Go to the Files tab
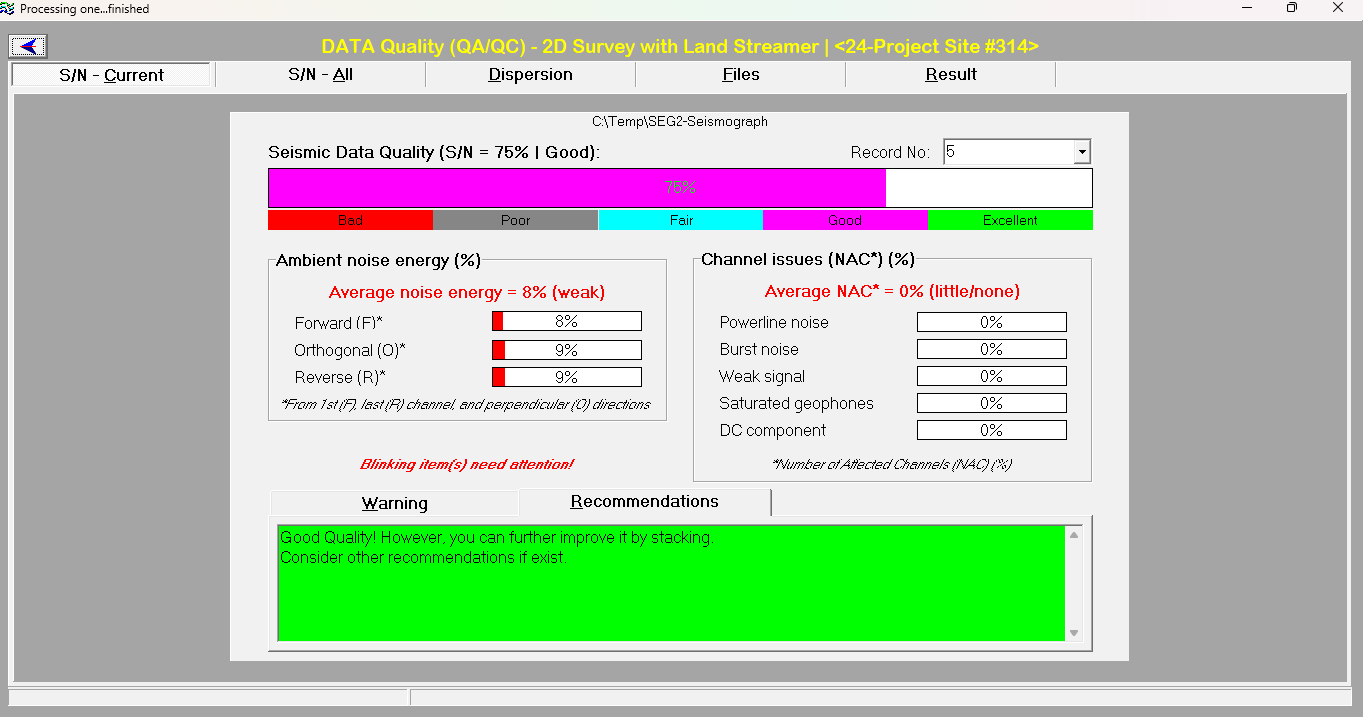The height and width of the screenshot is (717, 1363). (x=740, y=75)
